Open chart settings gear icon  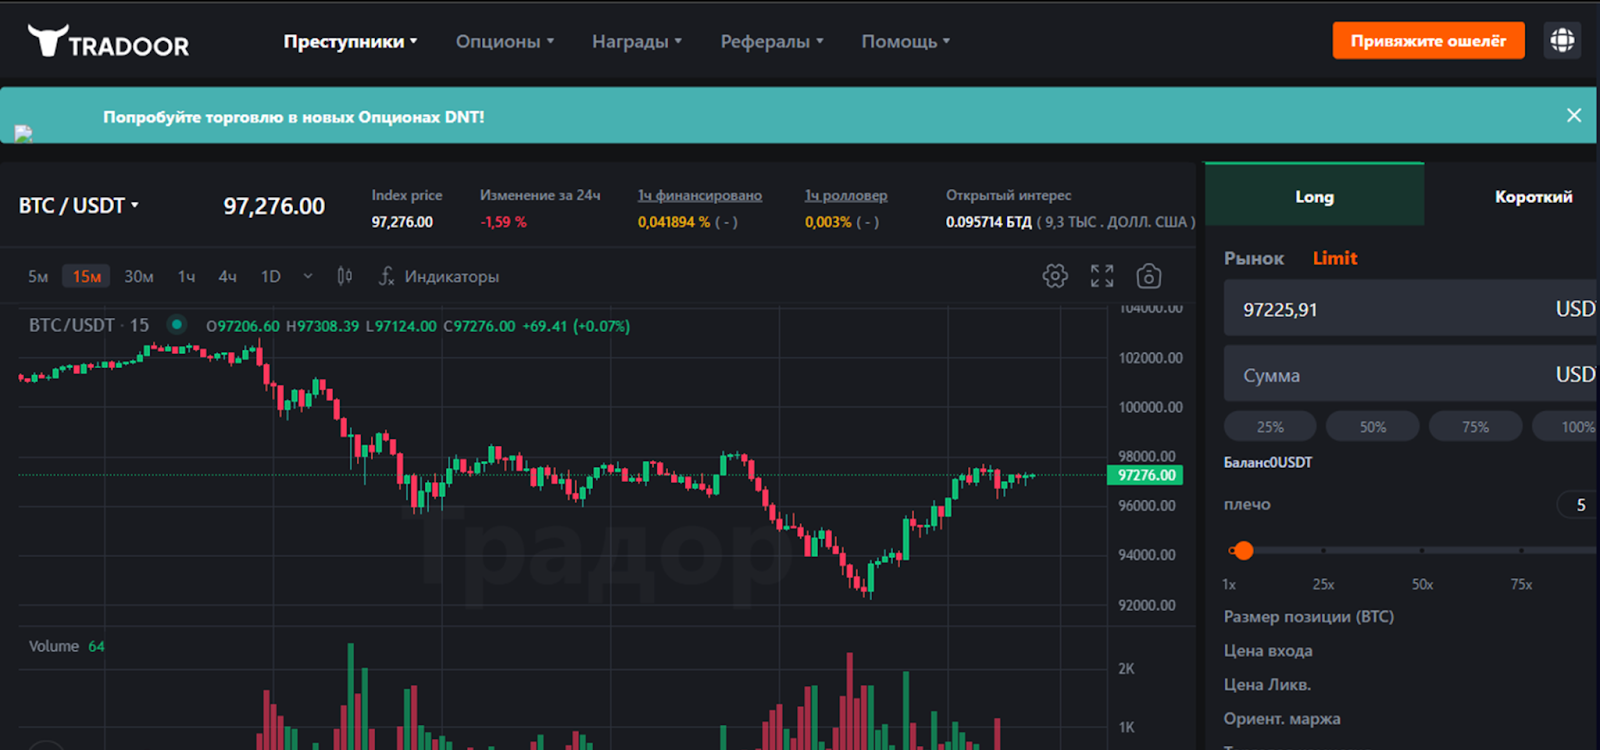click(x=1055, y=276)
